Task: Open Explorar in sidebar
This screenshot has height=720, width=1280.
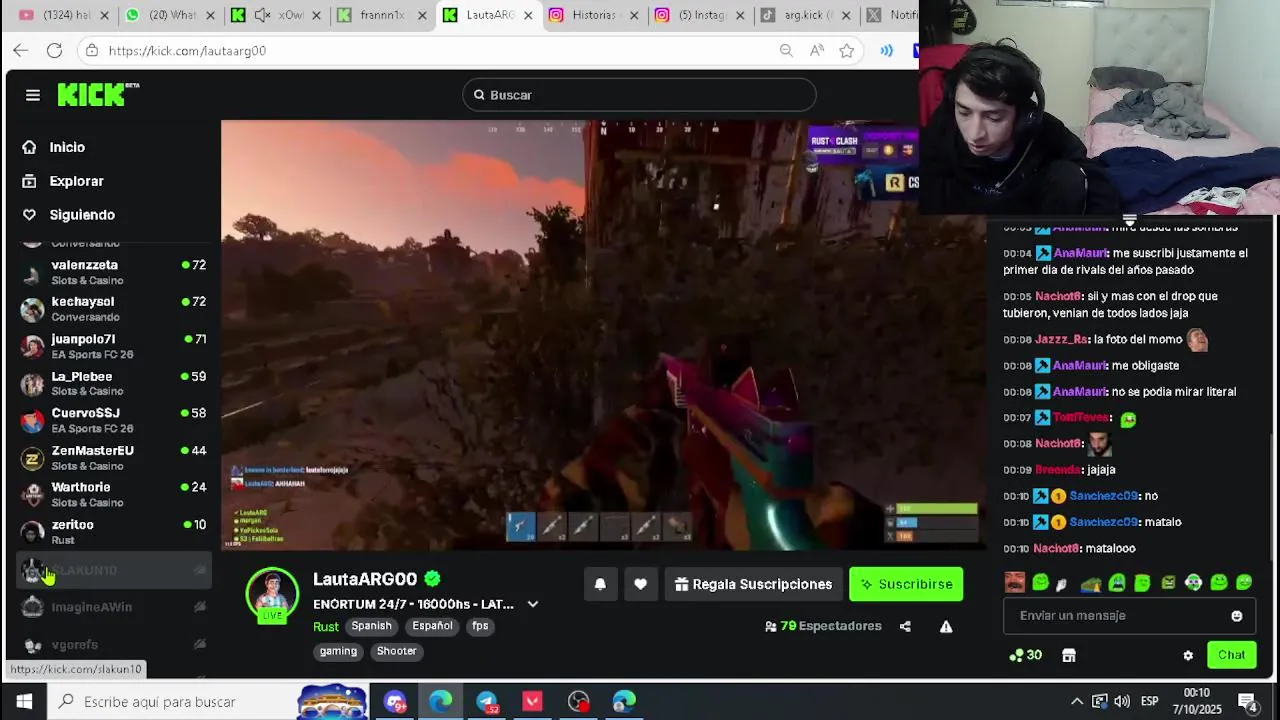Action: (77, 181)
